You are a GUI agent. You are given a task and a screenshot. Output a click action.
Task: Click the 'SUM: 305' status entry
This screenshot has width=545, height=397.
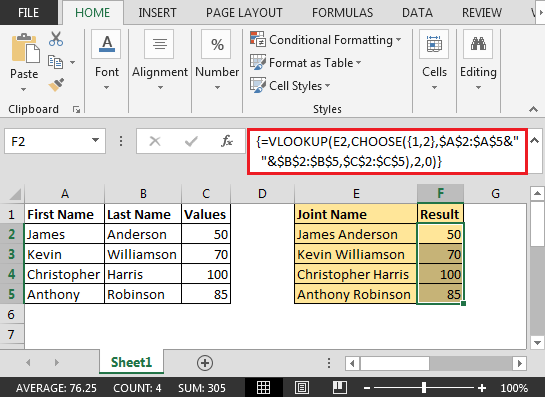coord(202,388)
